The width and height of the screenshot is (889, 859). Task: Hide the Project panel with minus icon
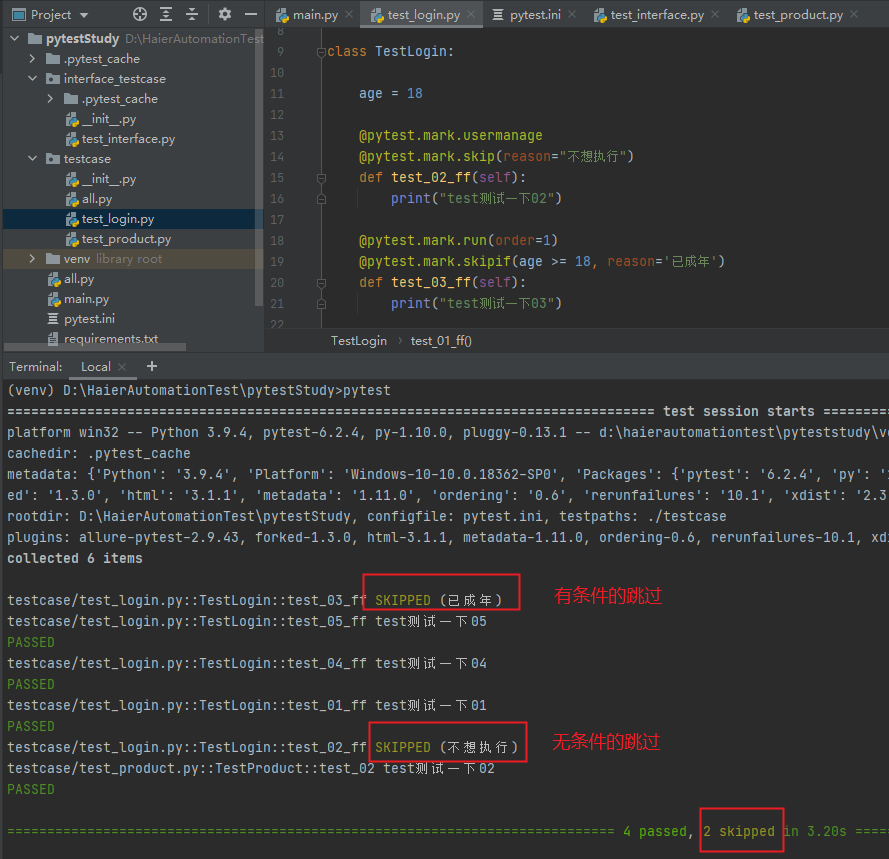pos(251,14)
